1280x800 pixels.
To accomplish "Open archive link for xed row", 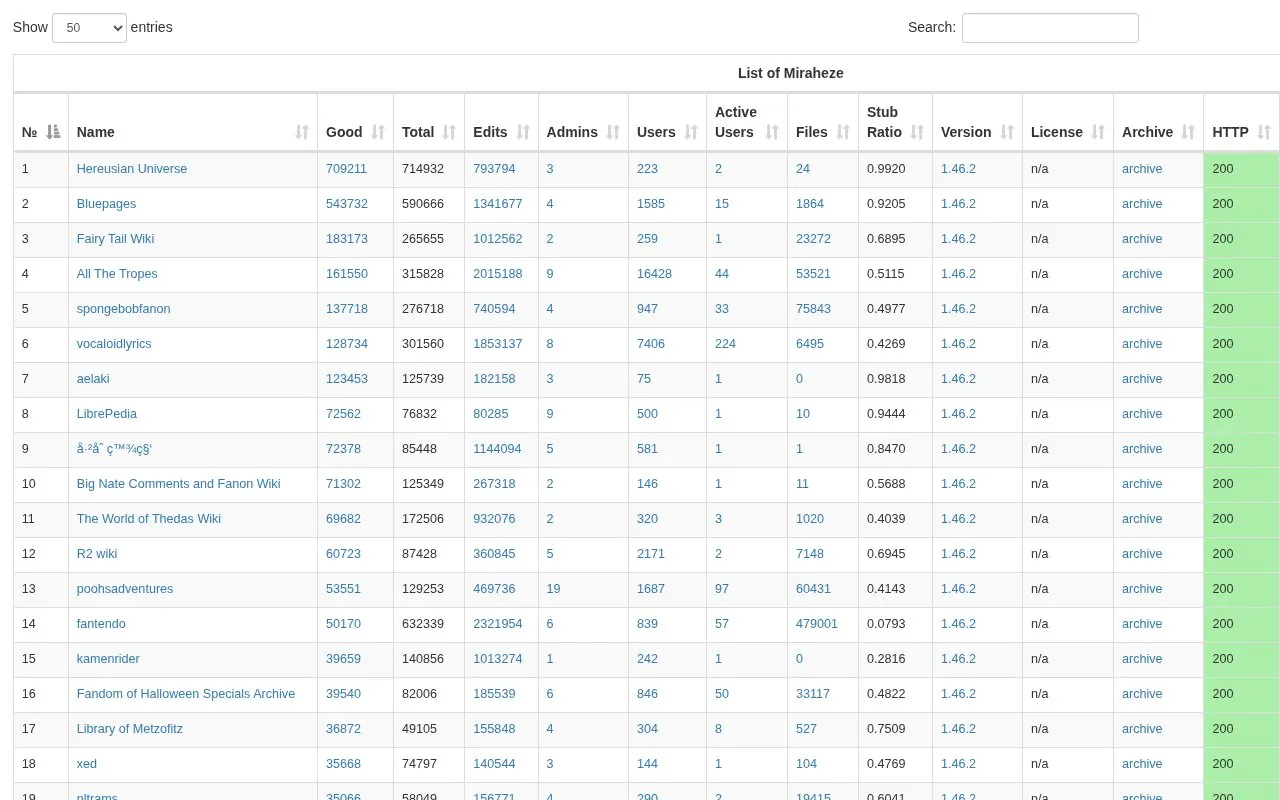I will (1142, 764).
